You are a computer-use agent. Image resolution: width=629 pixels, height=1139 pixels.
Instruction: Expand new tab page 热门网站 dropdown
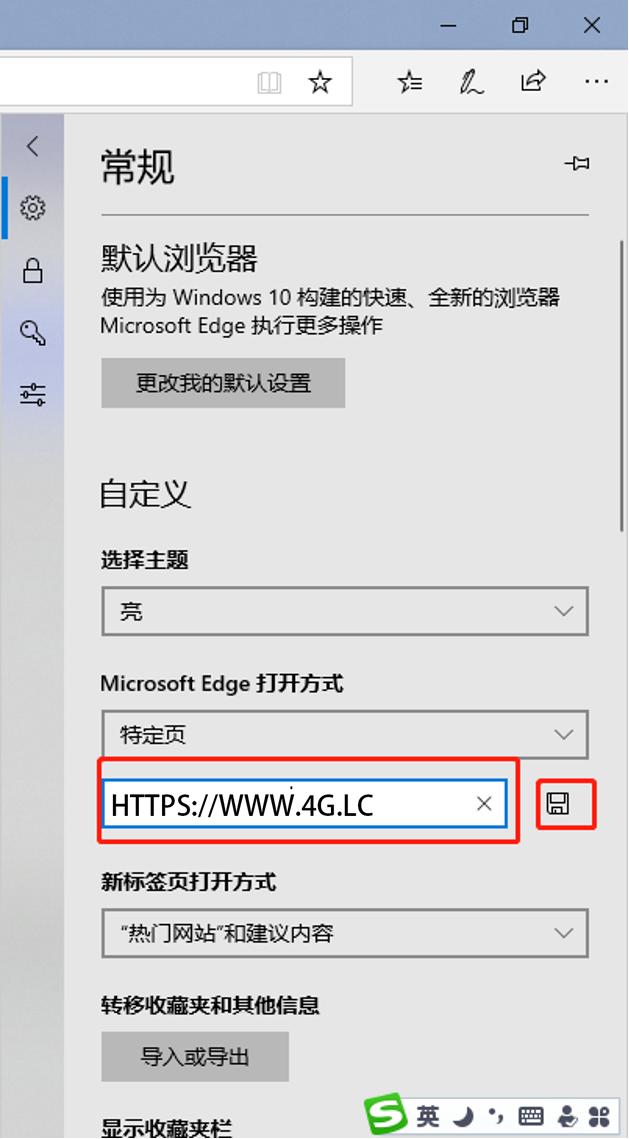[345, 933]
